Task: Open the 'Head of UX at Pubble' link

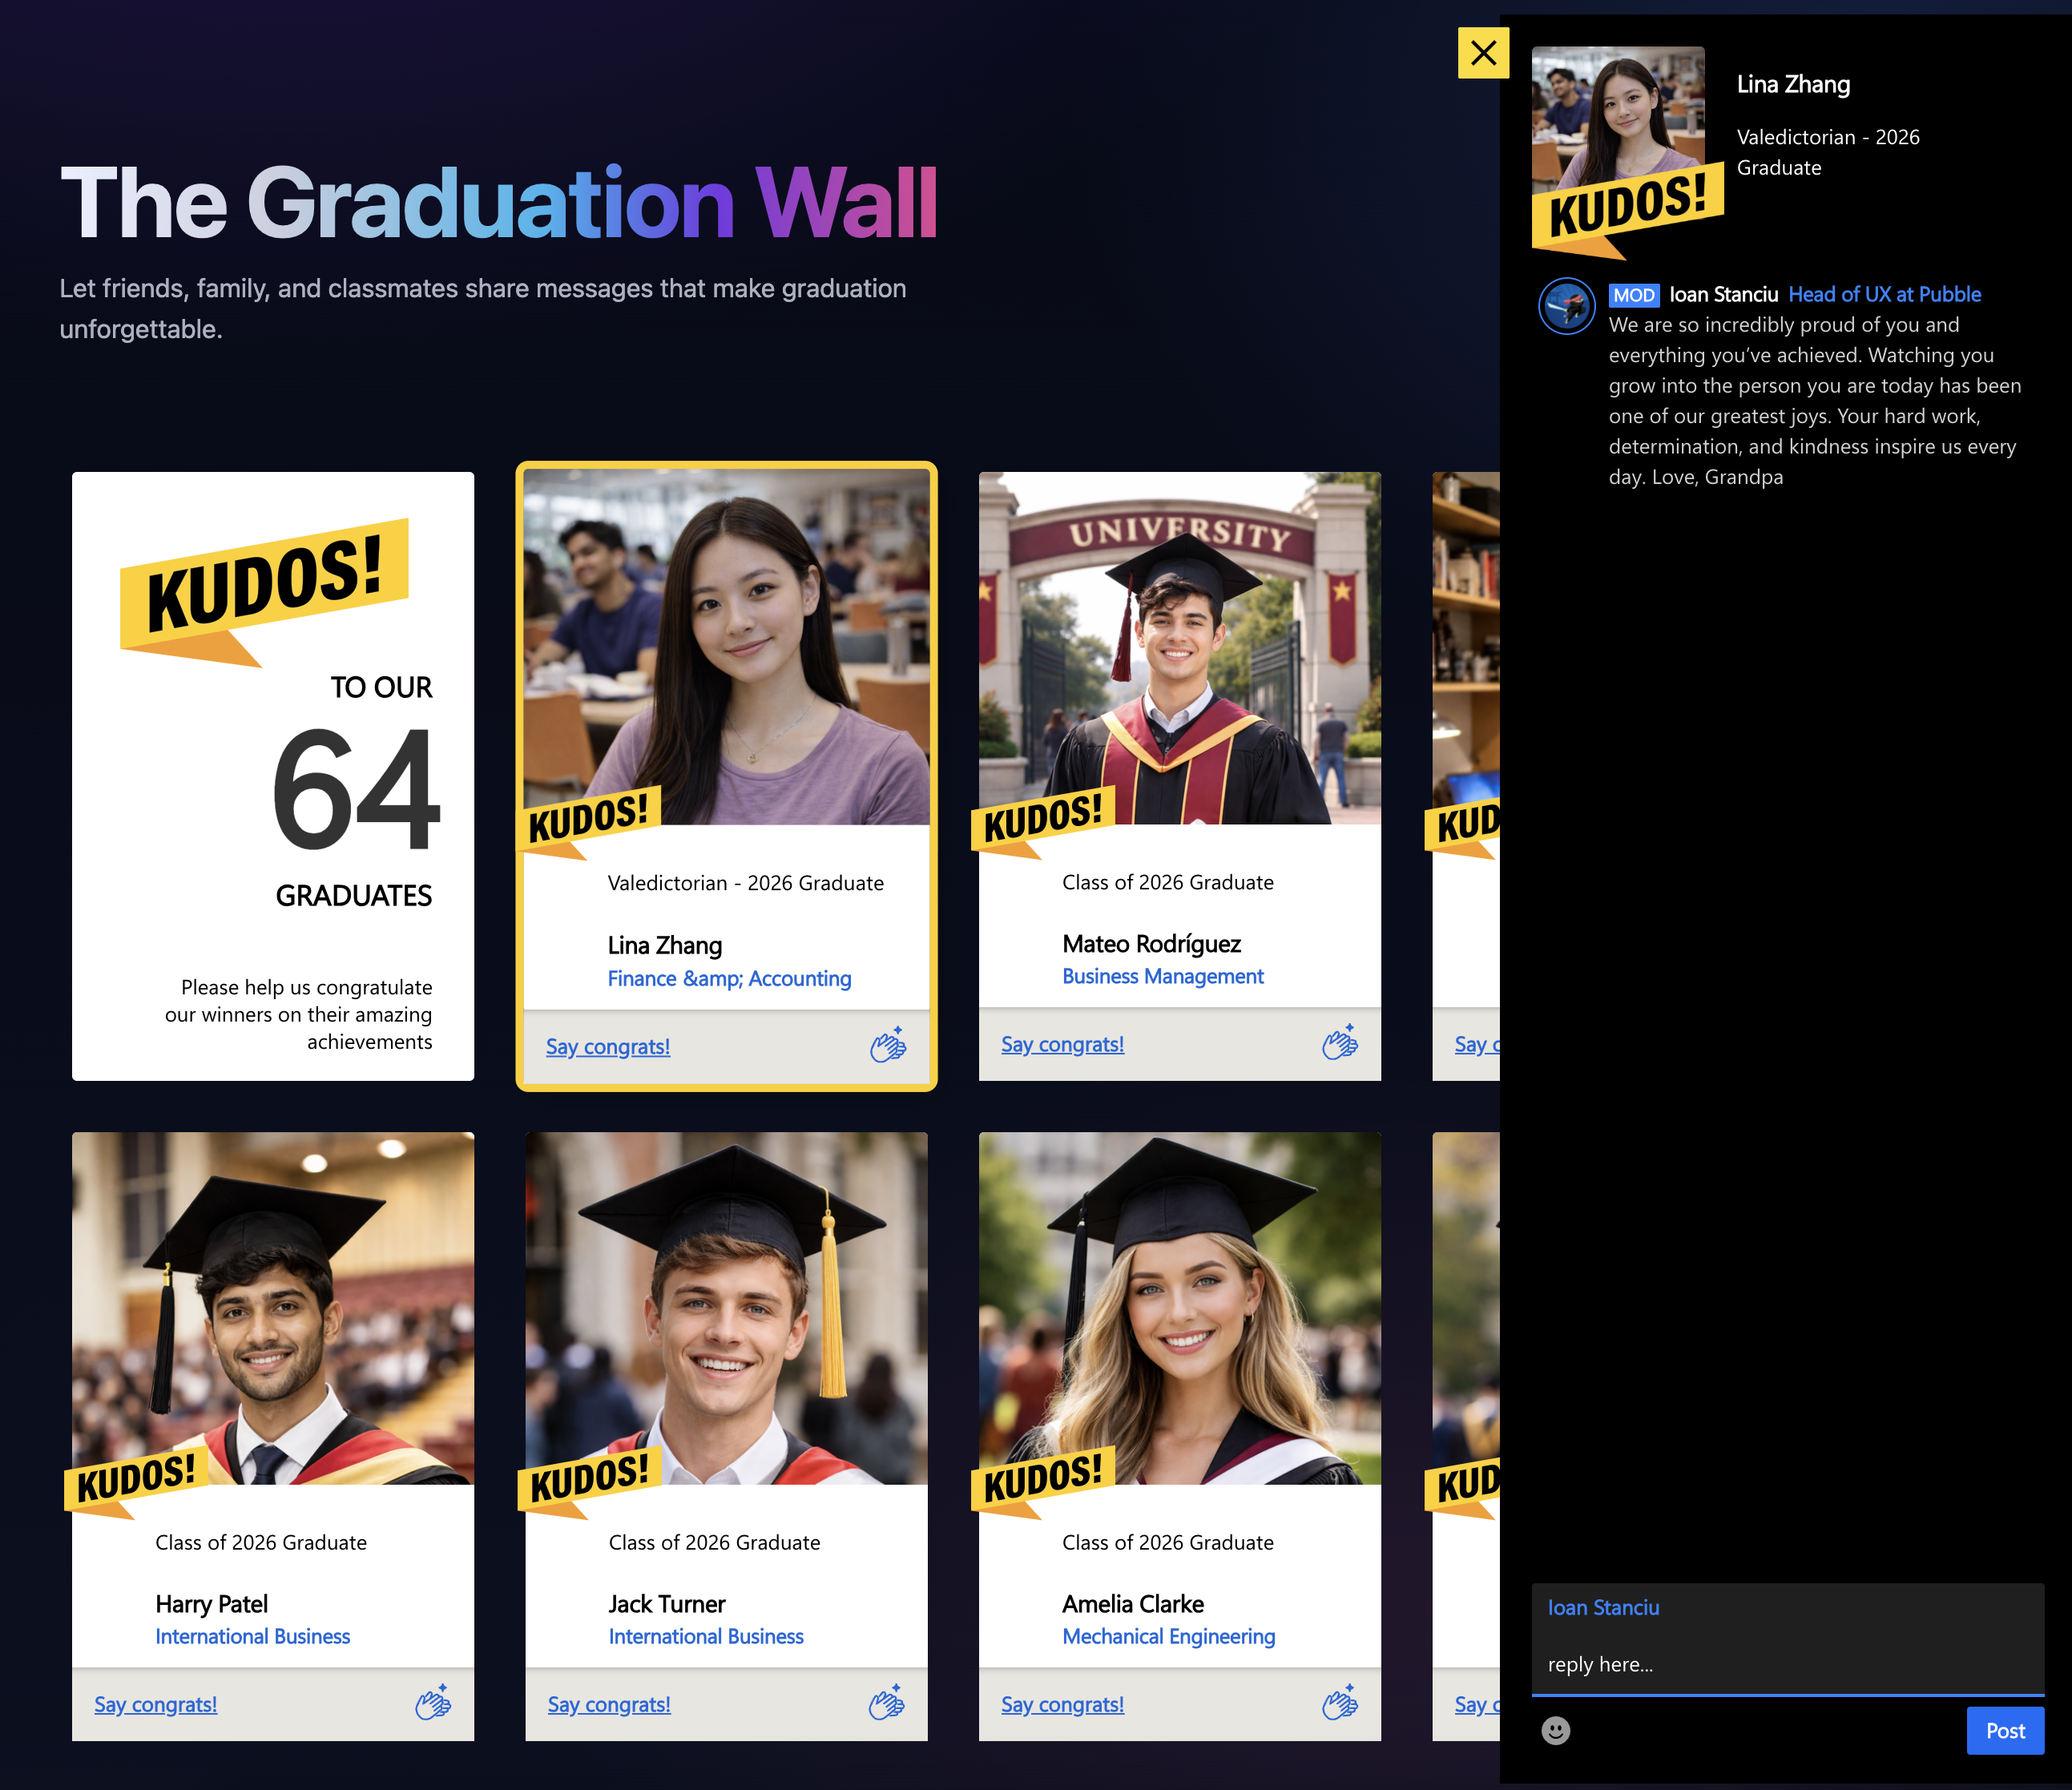Action: pyautogui.click(x=1884, y=294)
